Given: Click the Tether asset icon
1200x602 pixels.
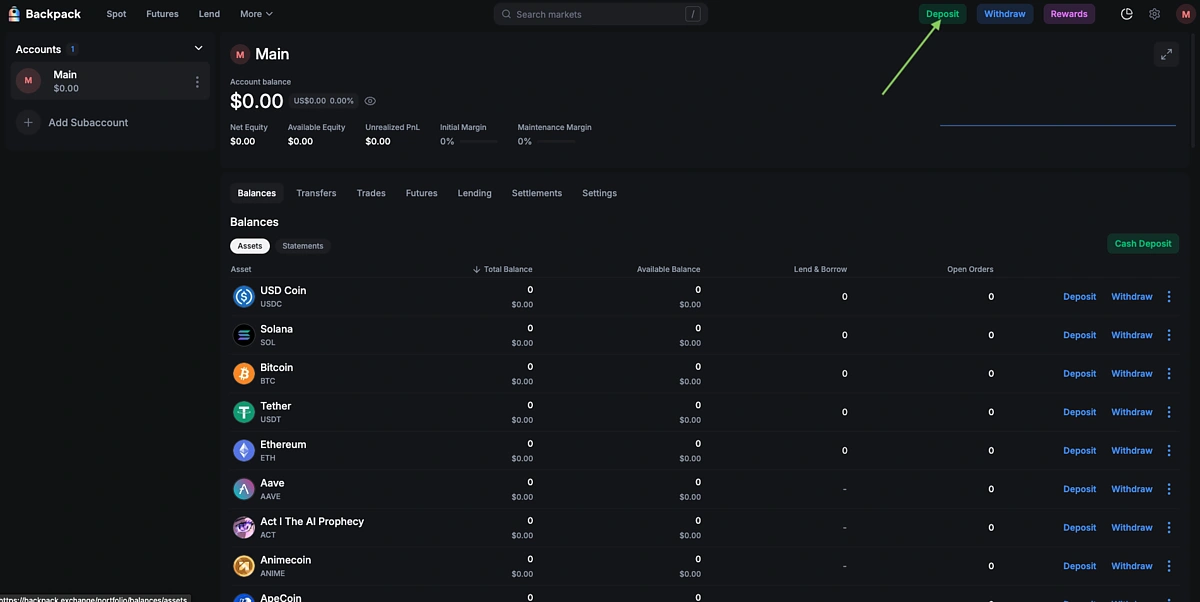Looking at the screenshot, I should point(244,412).
